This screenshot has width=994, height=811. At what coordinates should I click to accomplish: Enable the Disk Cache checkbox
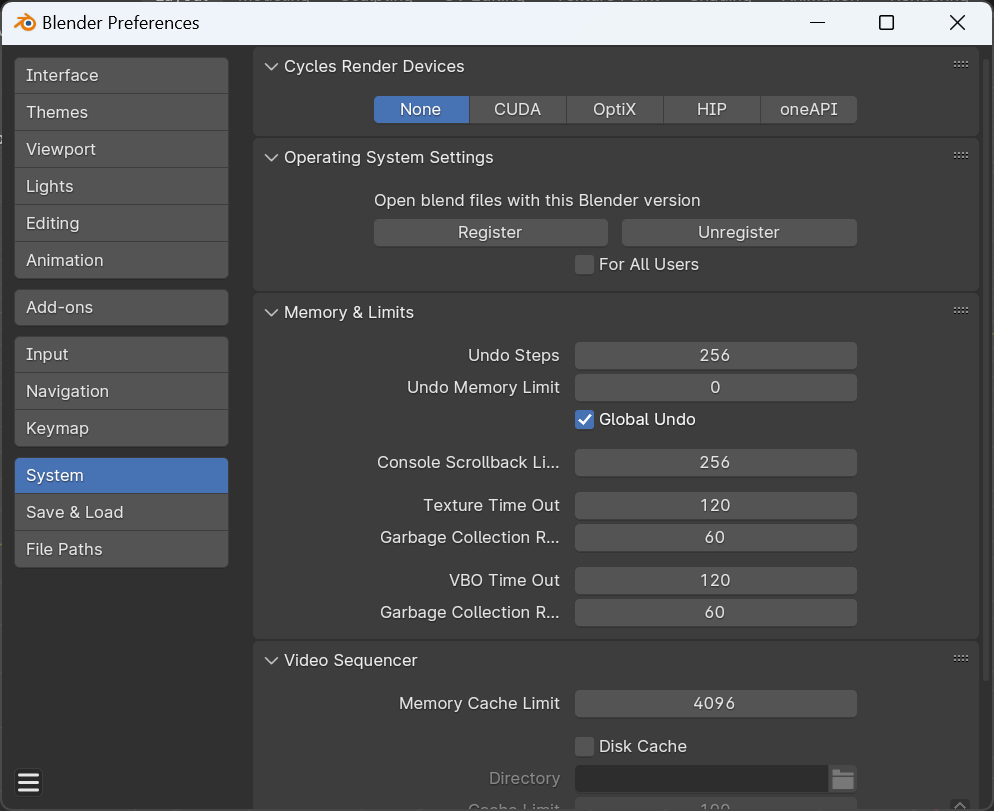coord(585,747)
